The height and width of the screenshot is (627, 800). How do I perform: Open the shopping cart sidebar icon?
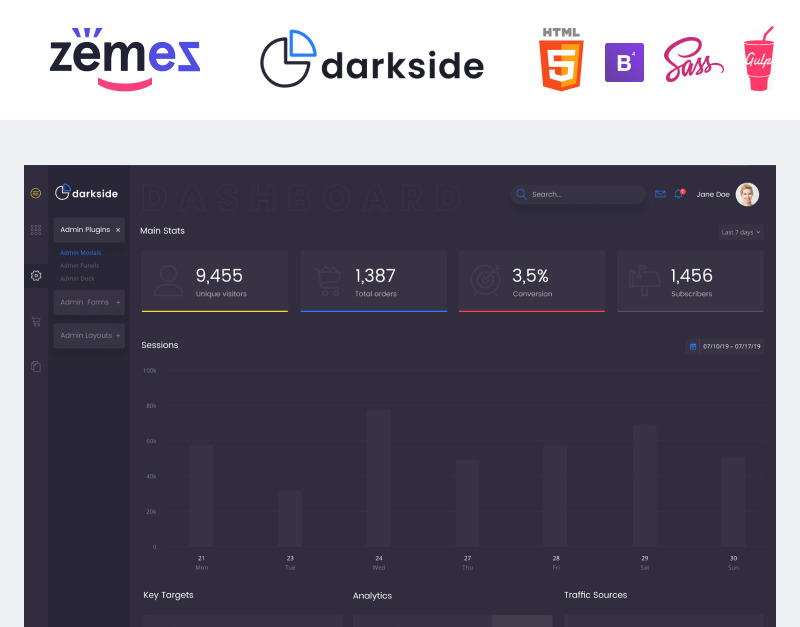[36, 322]
